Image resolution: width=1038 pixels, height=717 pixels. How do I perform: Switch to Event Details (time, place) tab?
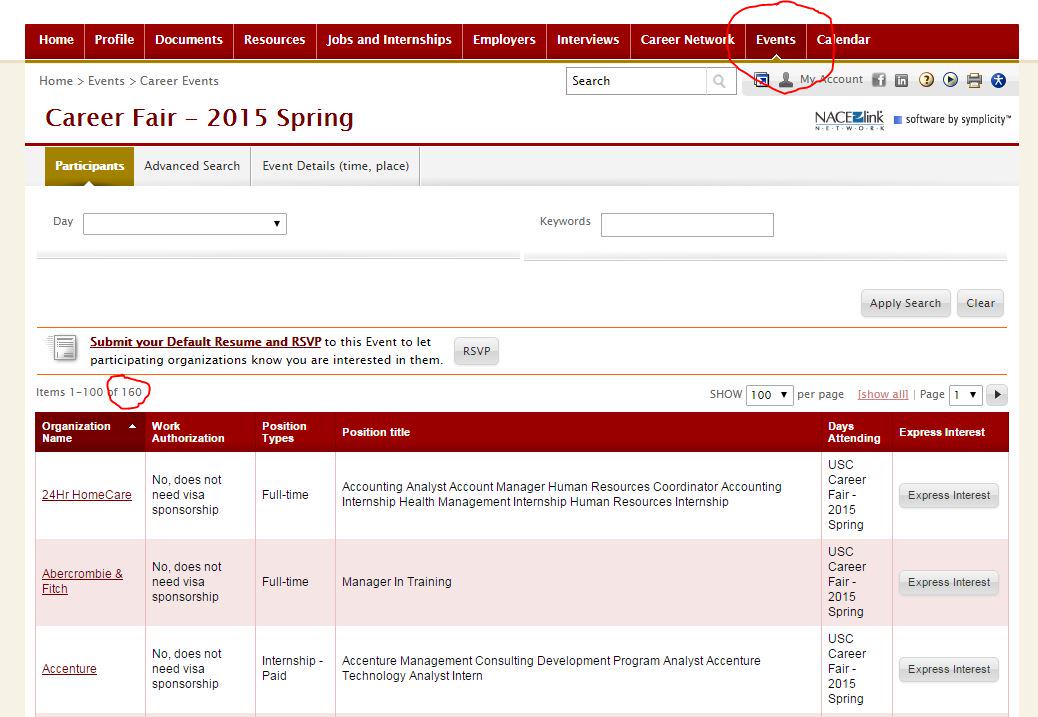[x=336, y=166]
